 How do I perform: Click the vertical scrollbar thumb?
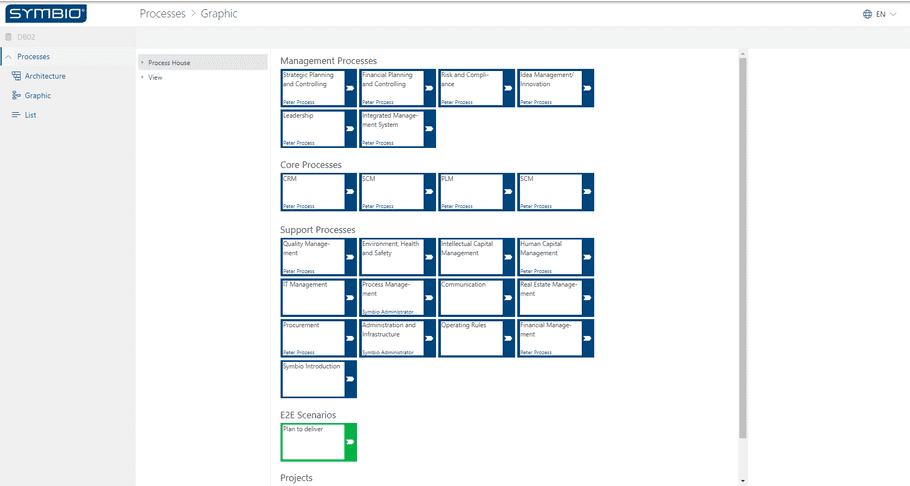click(742, 248)
